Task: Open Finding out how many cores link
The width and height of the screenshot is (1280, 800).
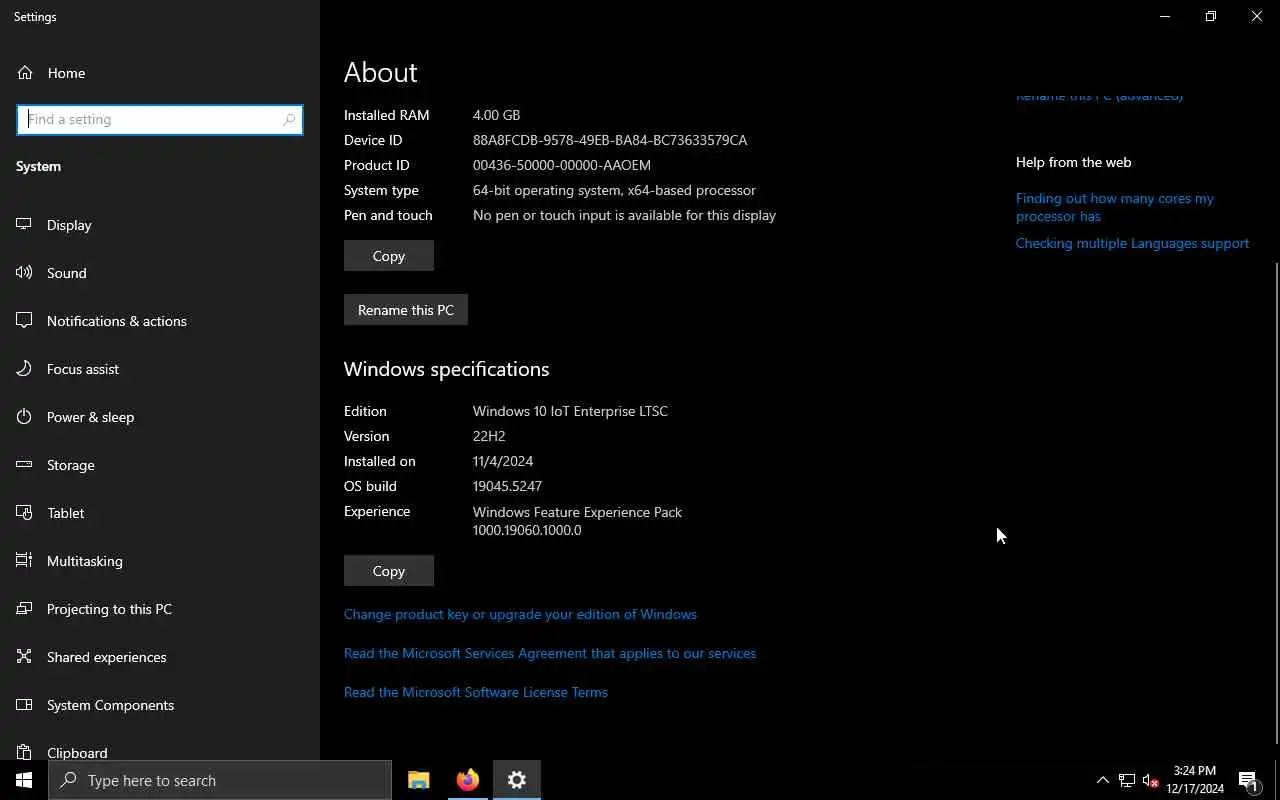Action: pyautogui.click(x=1115, y=207)
